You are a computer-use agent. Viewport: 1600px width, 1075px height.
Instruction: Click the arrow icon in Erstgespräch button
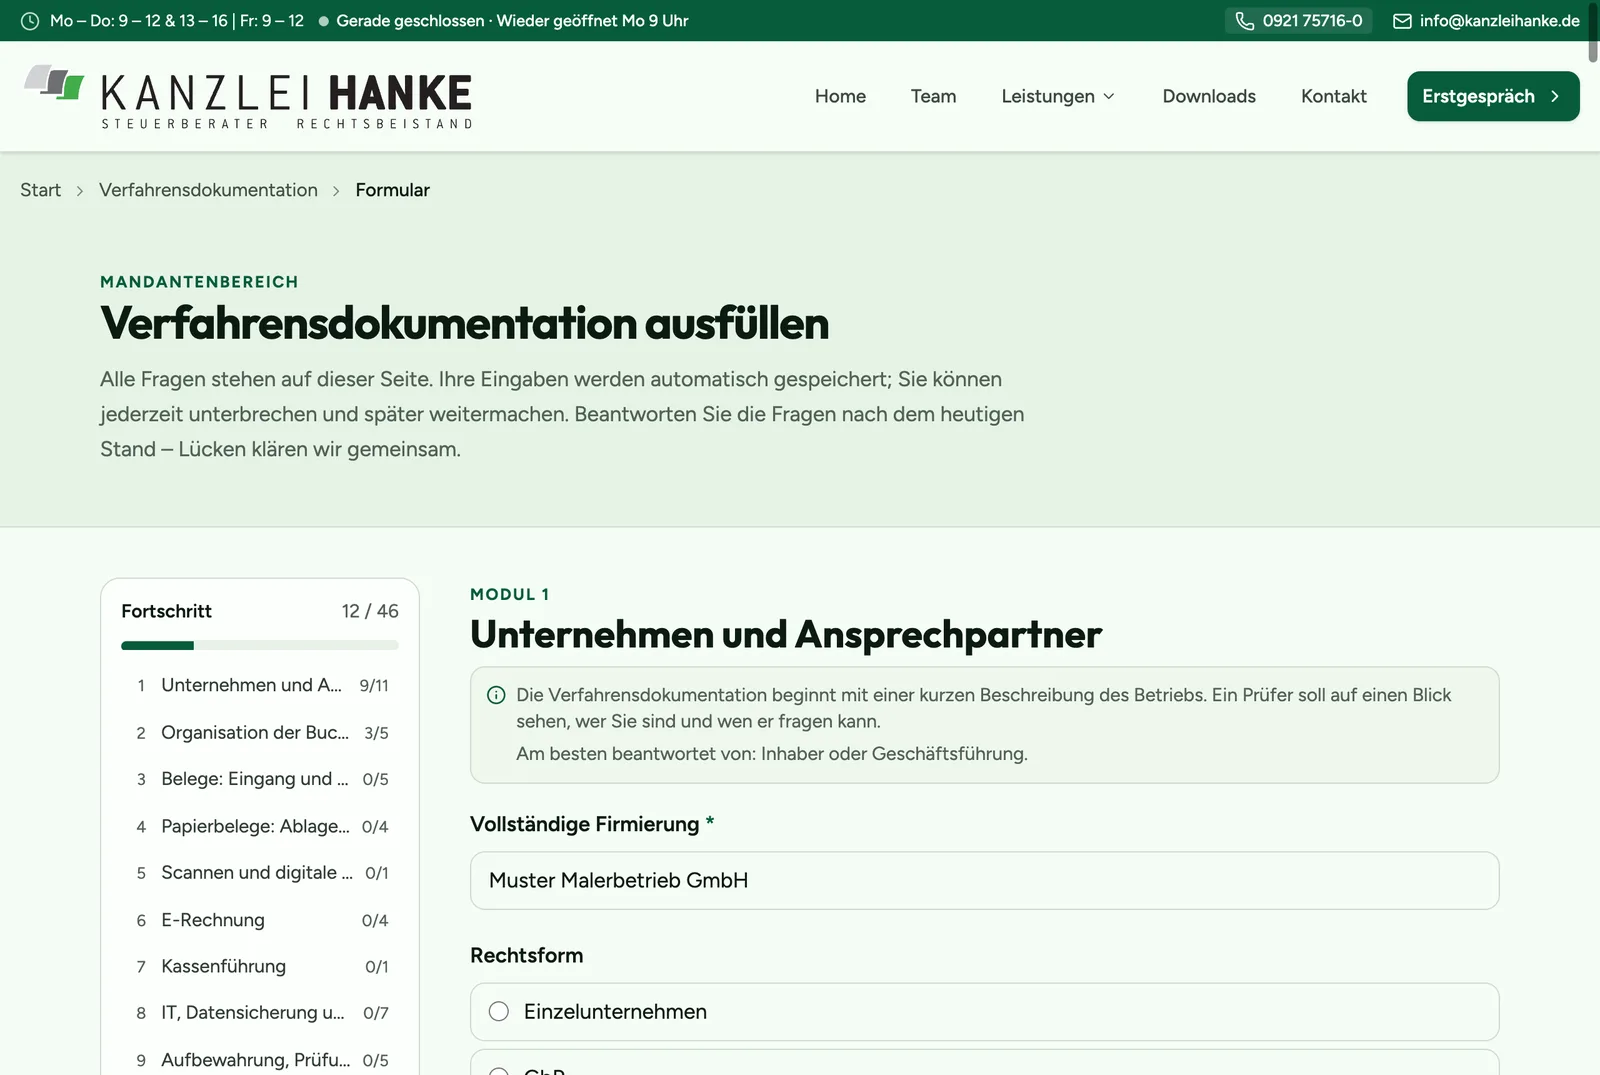(1555, 97)
